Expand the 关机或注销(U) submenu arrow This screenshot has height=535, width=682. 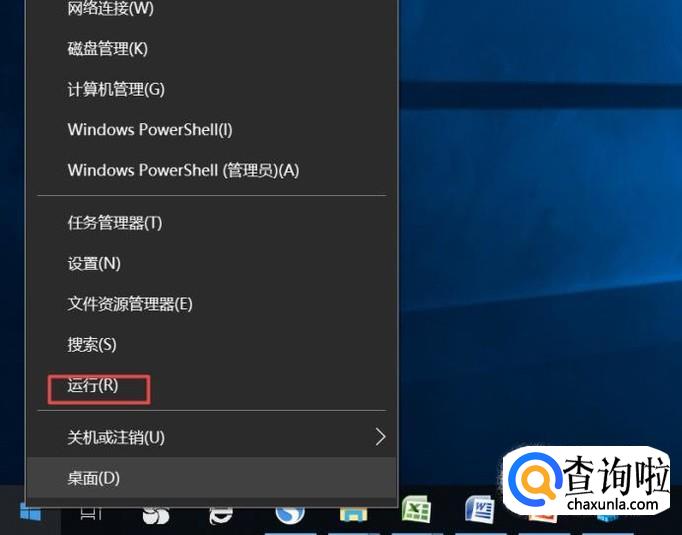380,437
